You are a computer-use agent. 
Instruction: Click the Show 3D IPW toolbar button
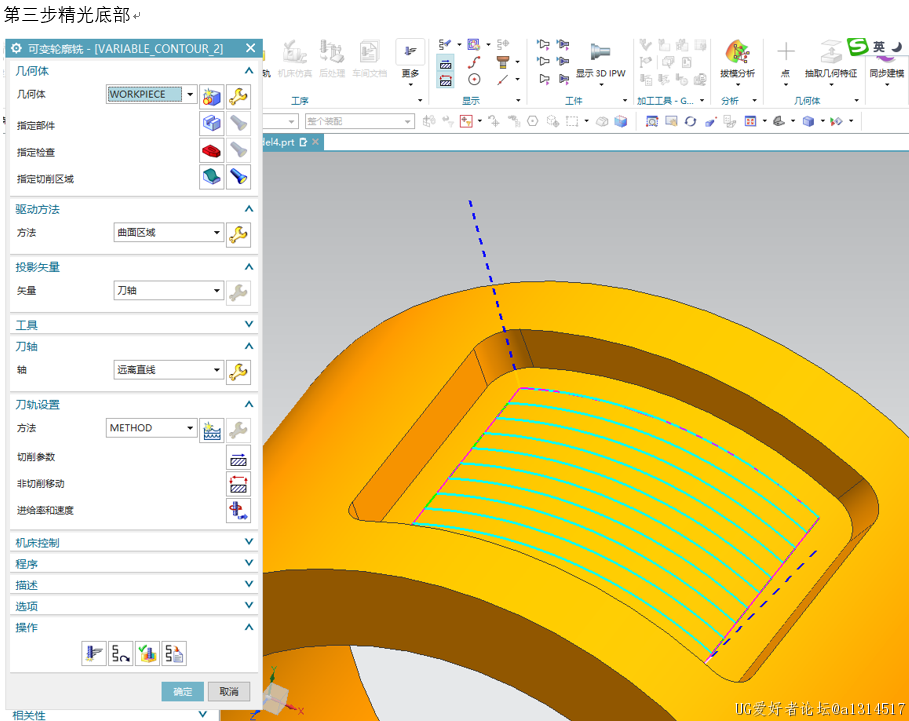click(x=600, y=60)
